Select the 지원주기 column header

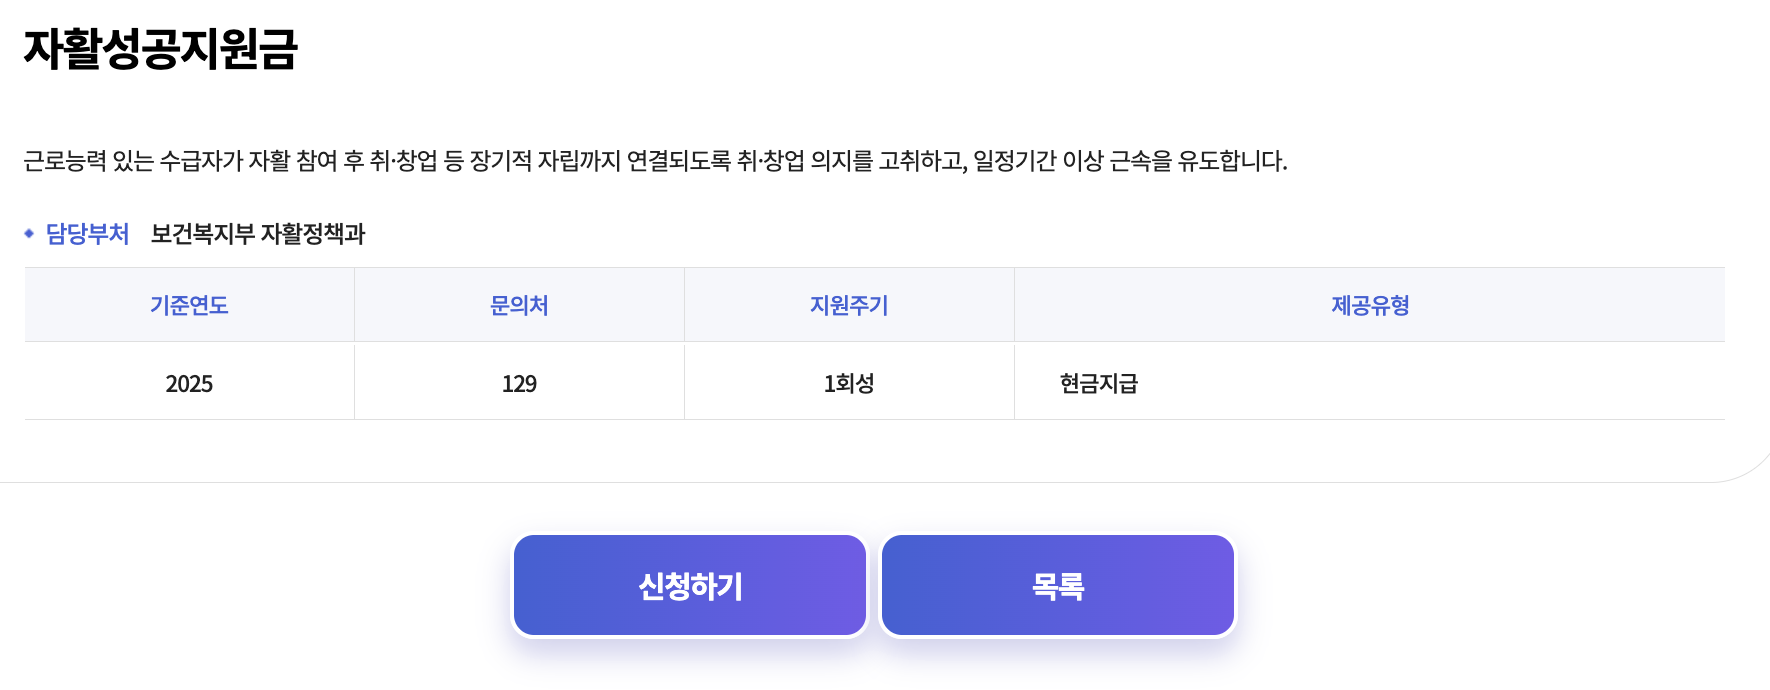click(848, 305)
